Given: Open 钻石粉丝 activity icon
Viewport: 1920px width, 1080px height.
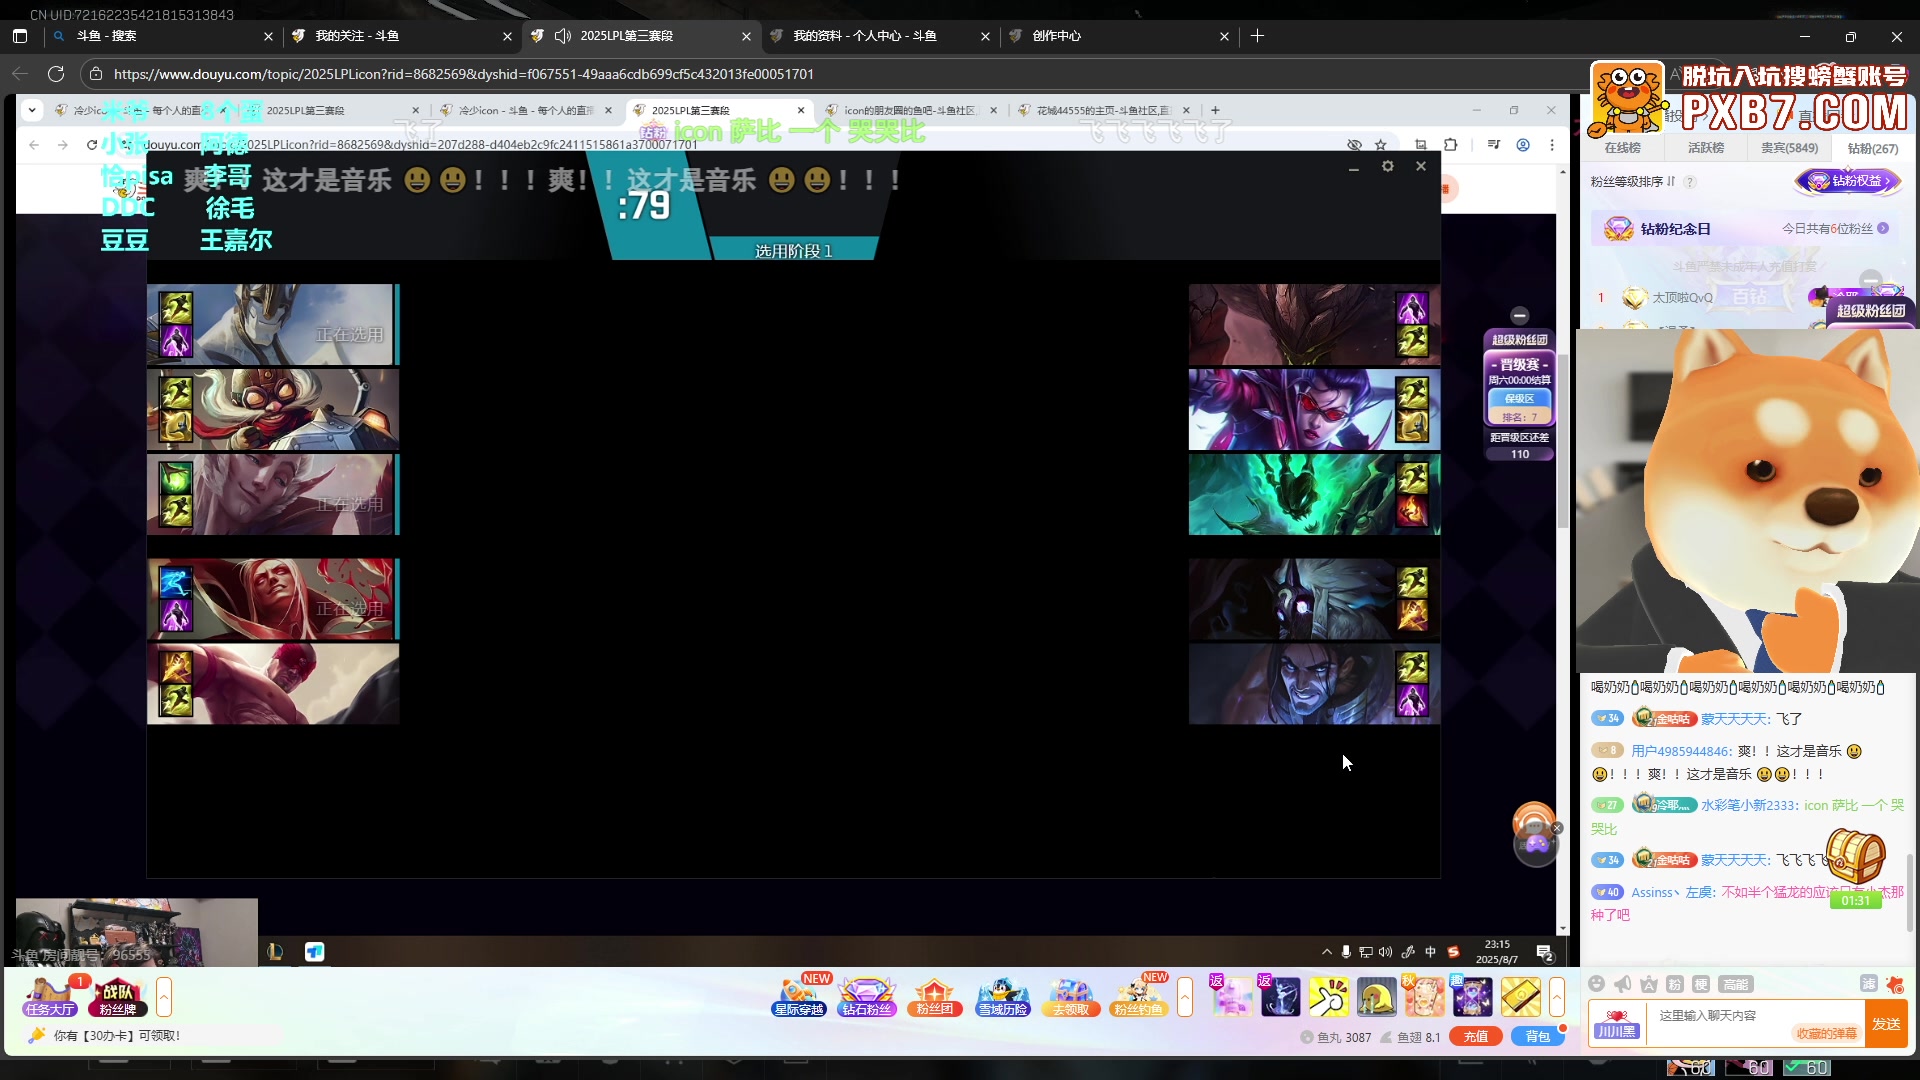Looking at the screenshot, I should point(866,997).
